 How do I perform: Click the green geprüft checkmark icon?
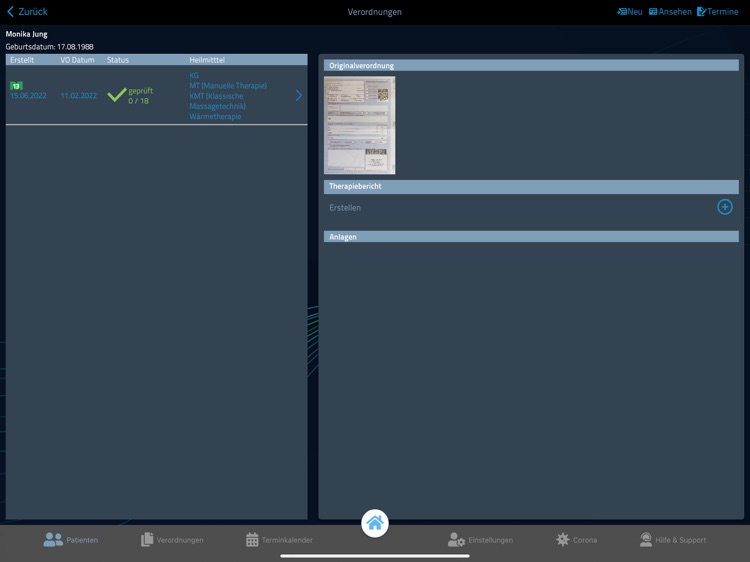tap(116, 95)
